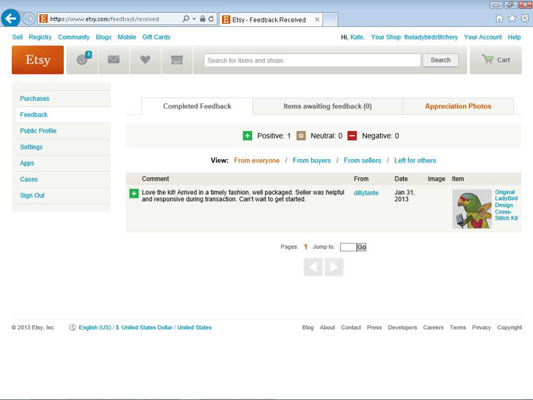
Task: Filter feedback view From buyers
Action: click(312, 160)
